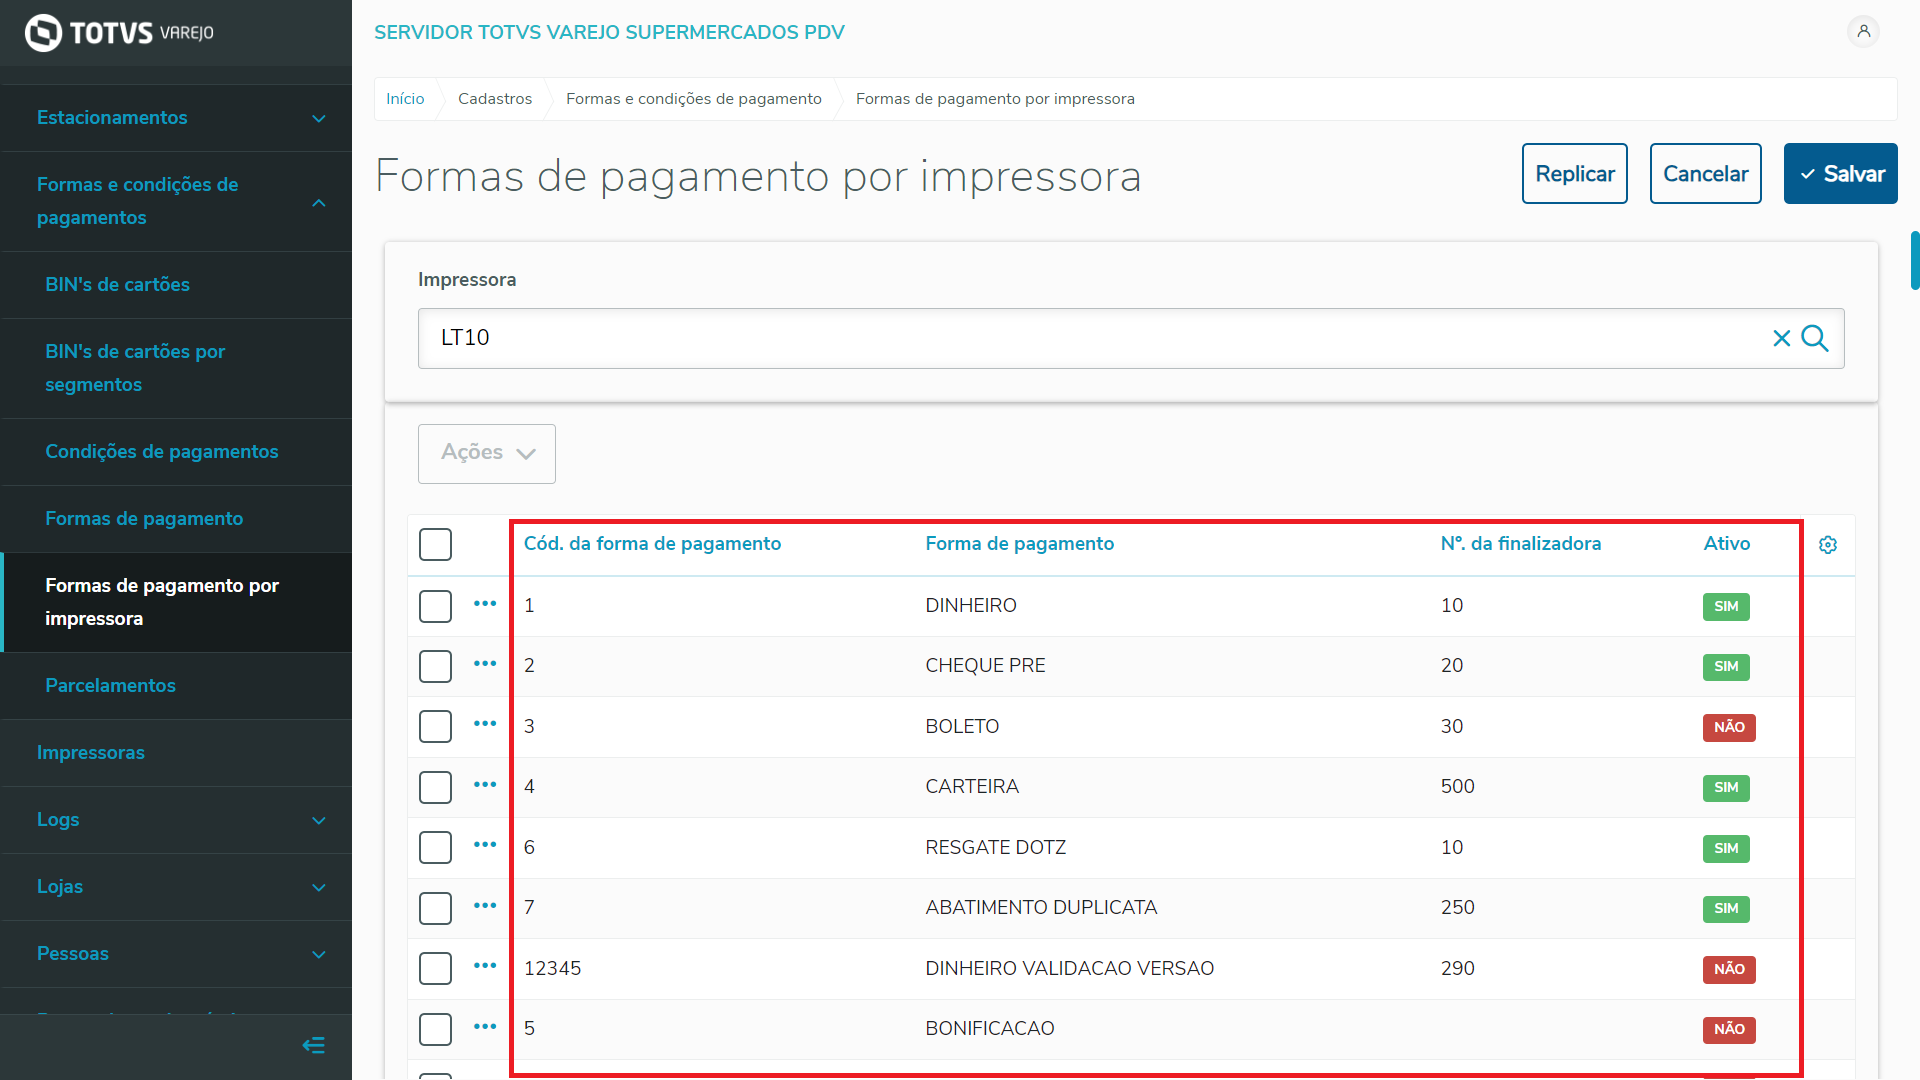The height and width of the screenshot is (1080, 1920).
Task: Go to Parcelamentos in sidebar
Action: point(110,686)
